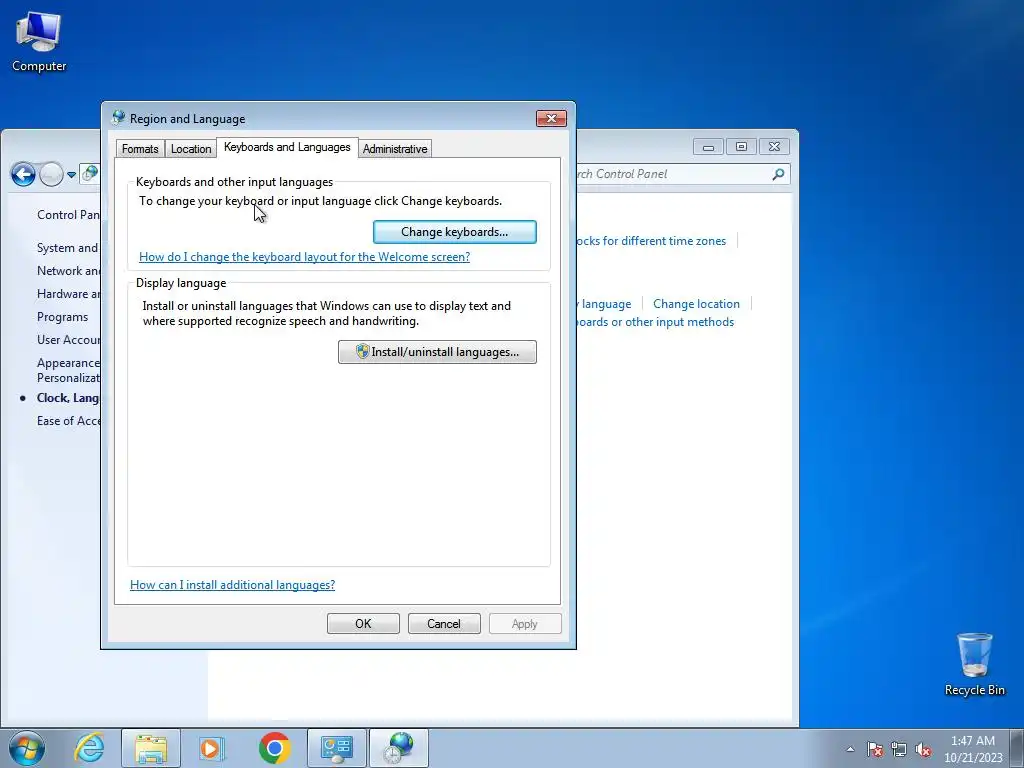Open Ease of Access sidebar link
Image resolution: width=1024 pixels, height=768 pixels.
coord(68,421)
